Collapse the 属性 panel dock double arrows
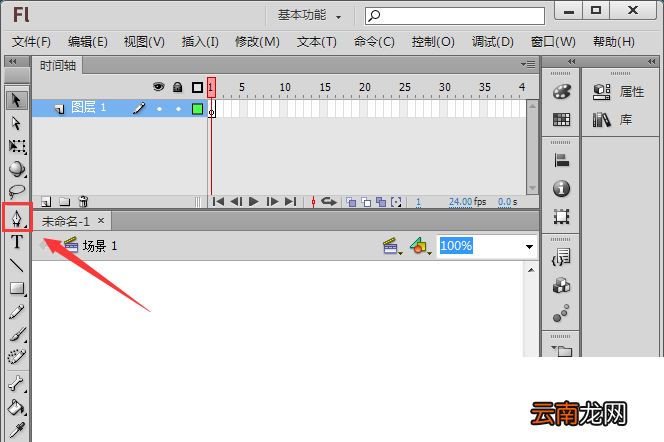The image size is (664, 442). [651, 61]
